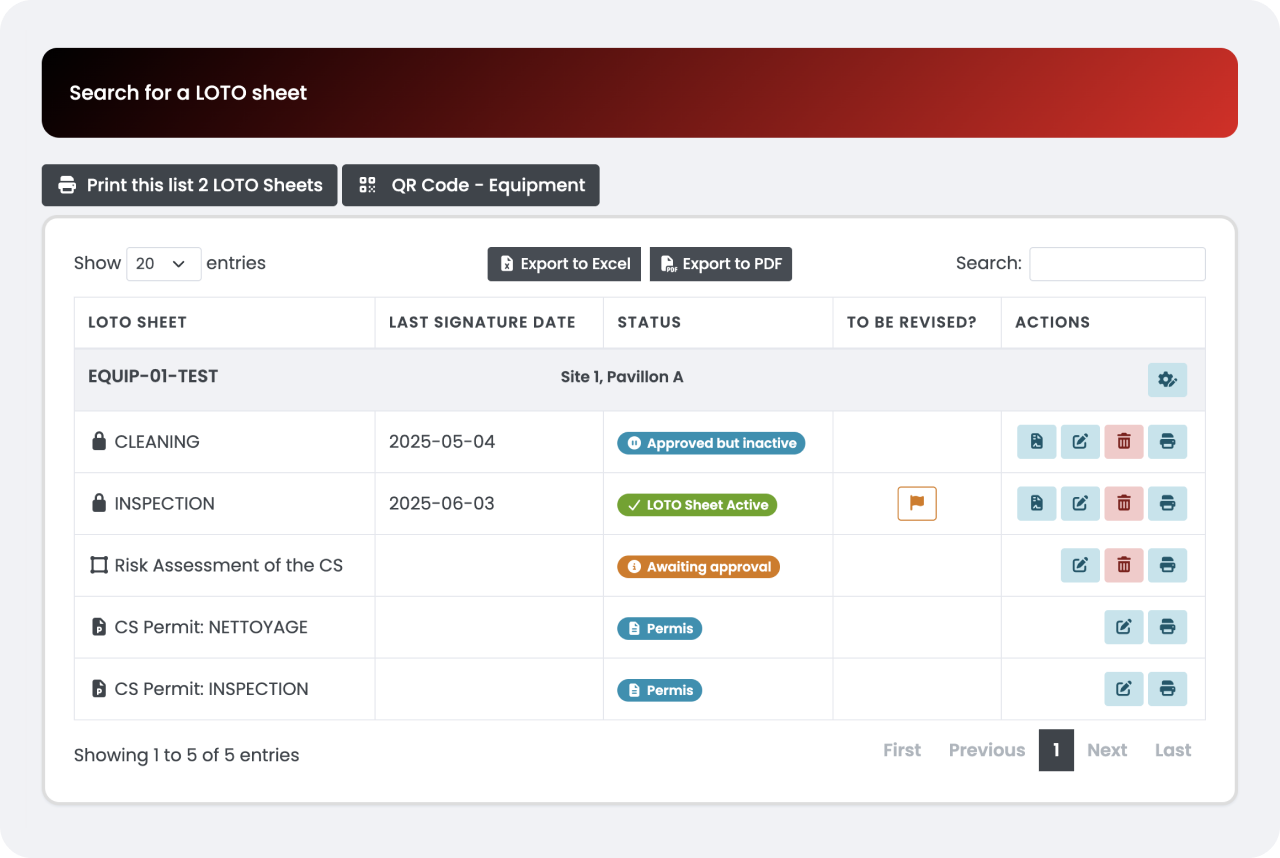Edit the CLEANING LOTO sheet
Screen dimensions: 1280x858
[1080, 442]
